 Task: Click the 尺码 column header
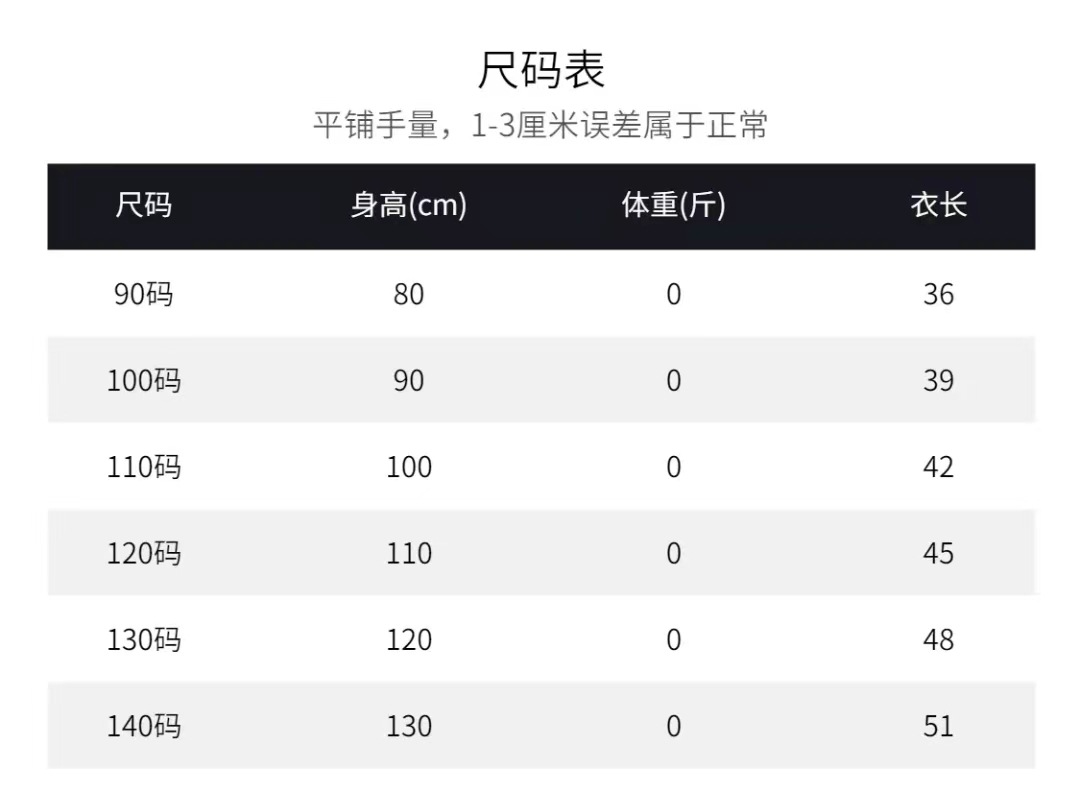point(144,206)
